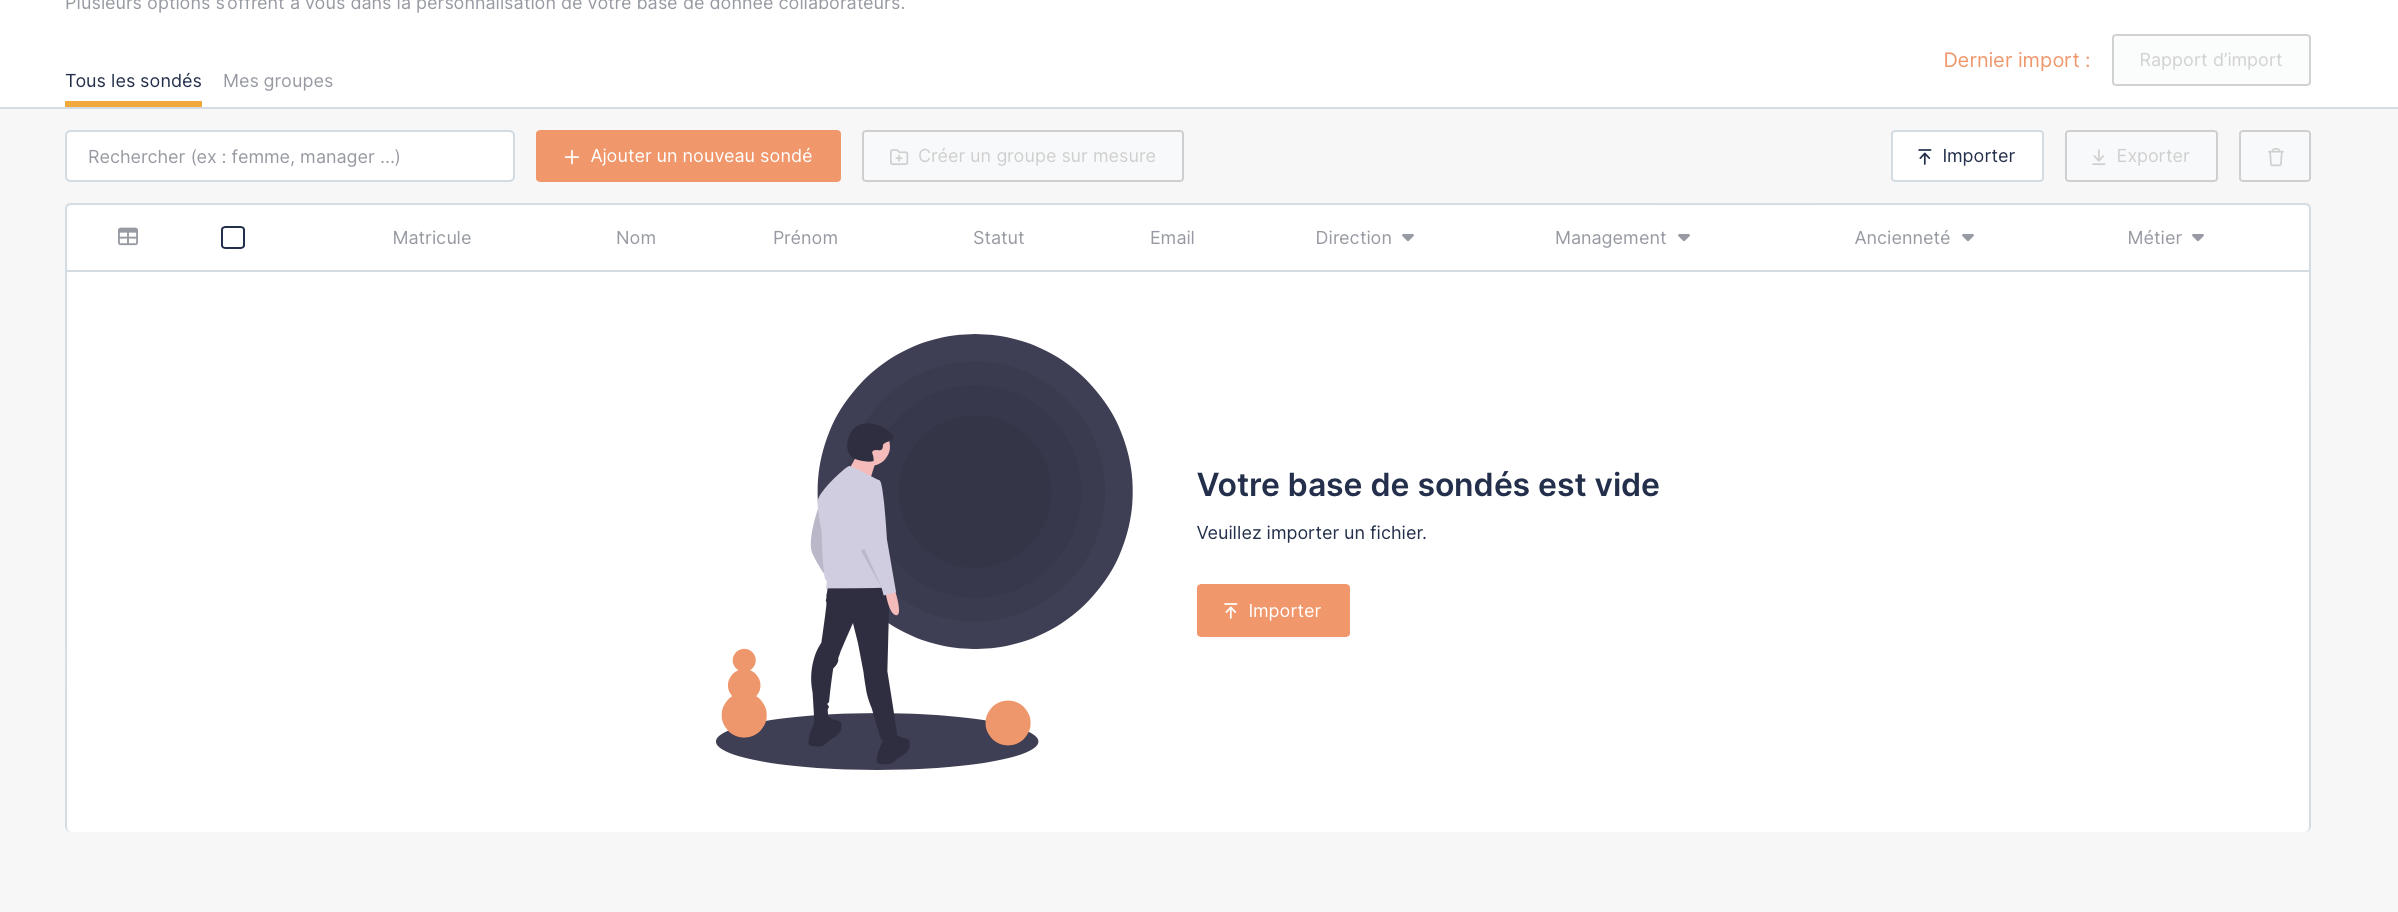The image size is (2398, 912).
Task: Expand the Ancienneté filter arrow
Action: (x=1968, y=238)
